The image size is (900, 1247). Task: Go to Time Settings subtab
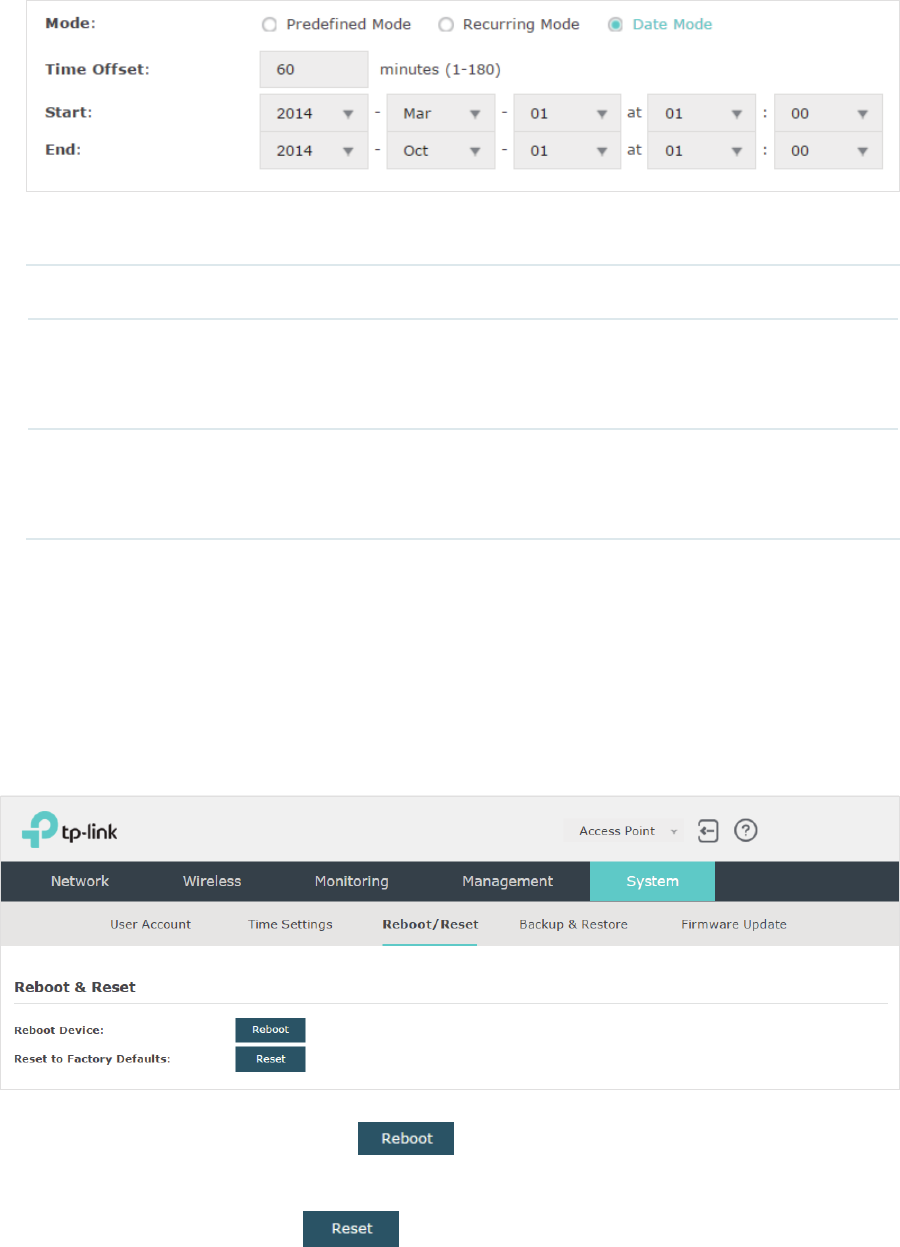point(290,924)
